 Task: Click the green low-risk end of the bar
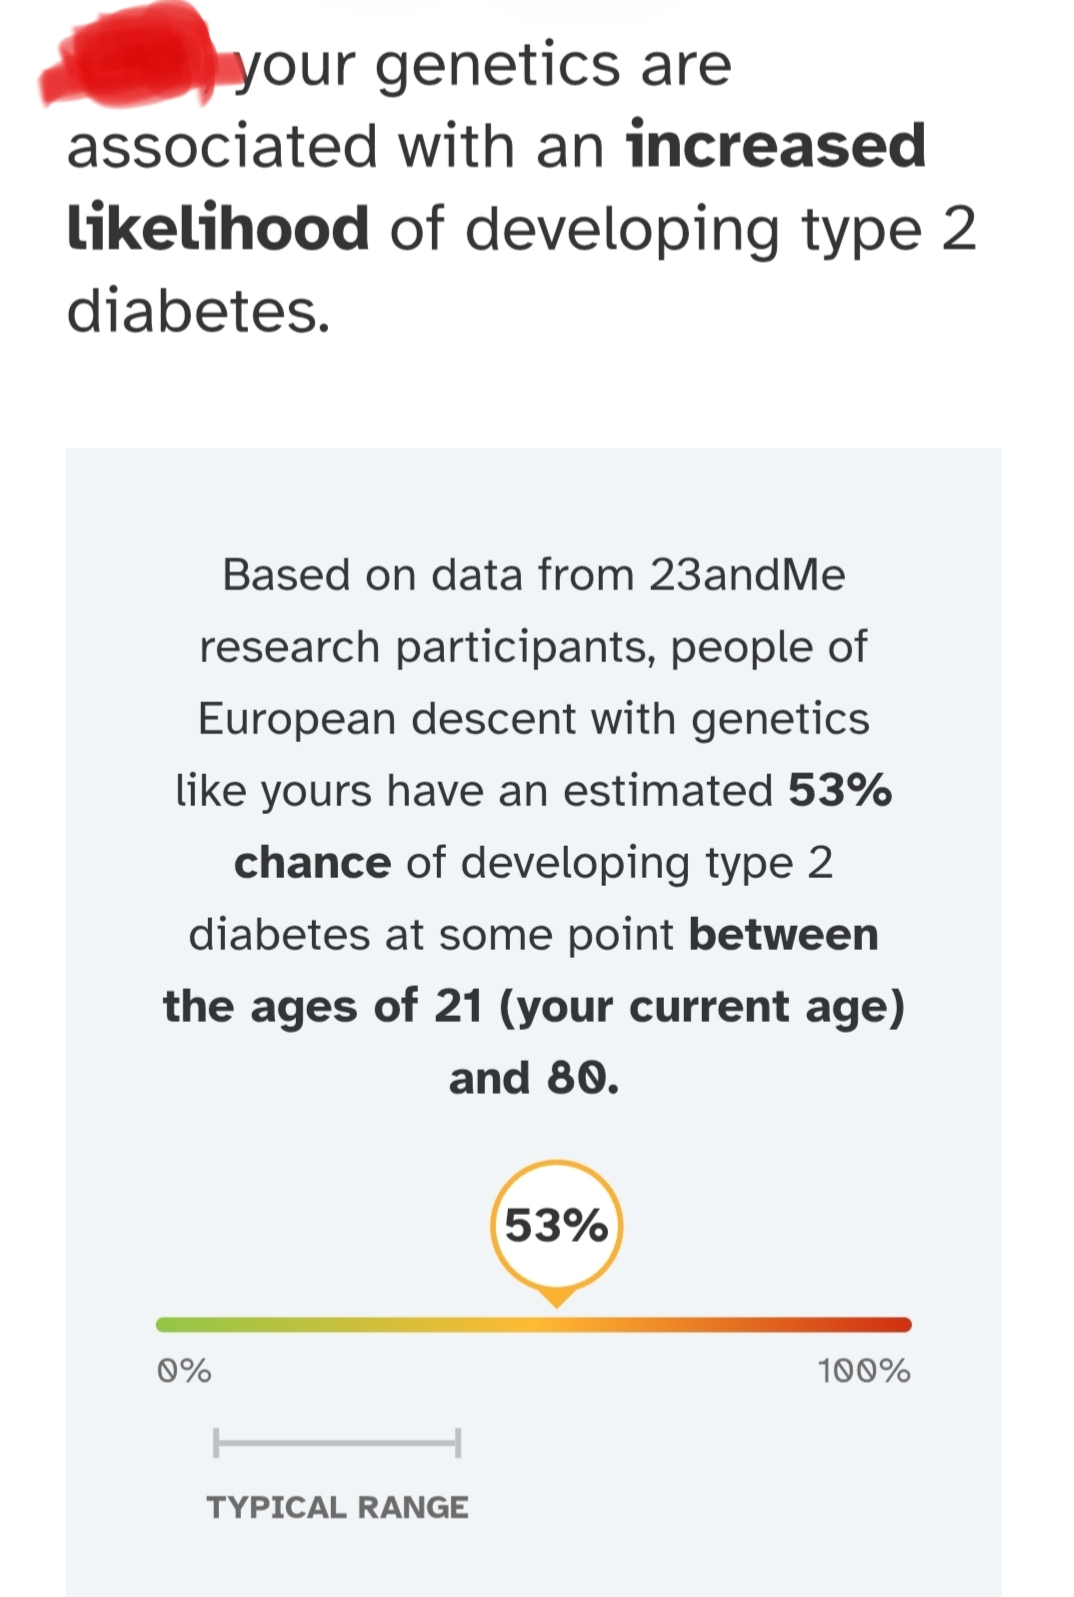tap(172, 1325)
